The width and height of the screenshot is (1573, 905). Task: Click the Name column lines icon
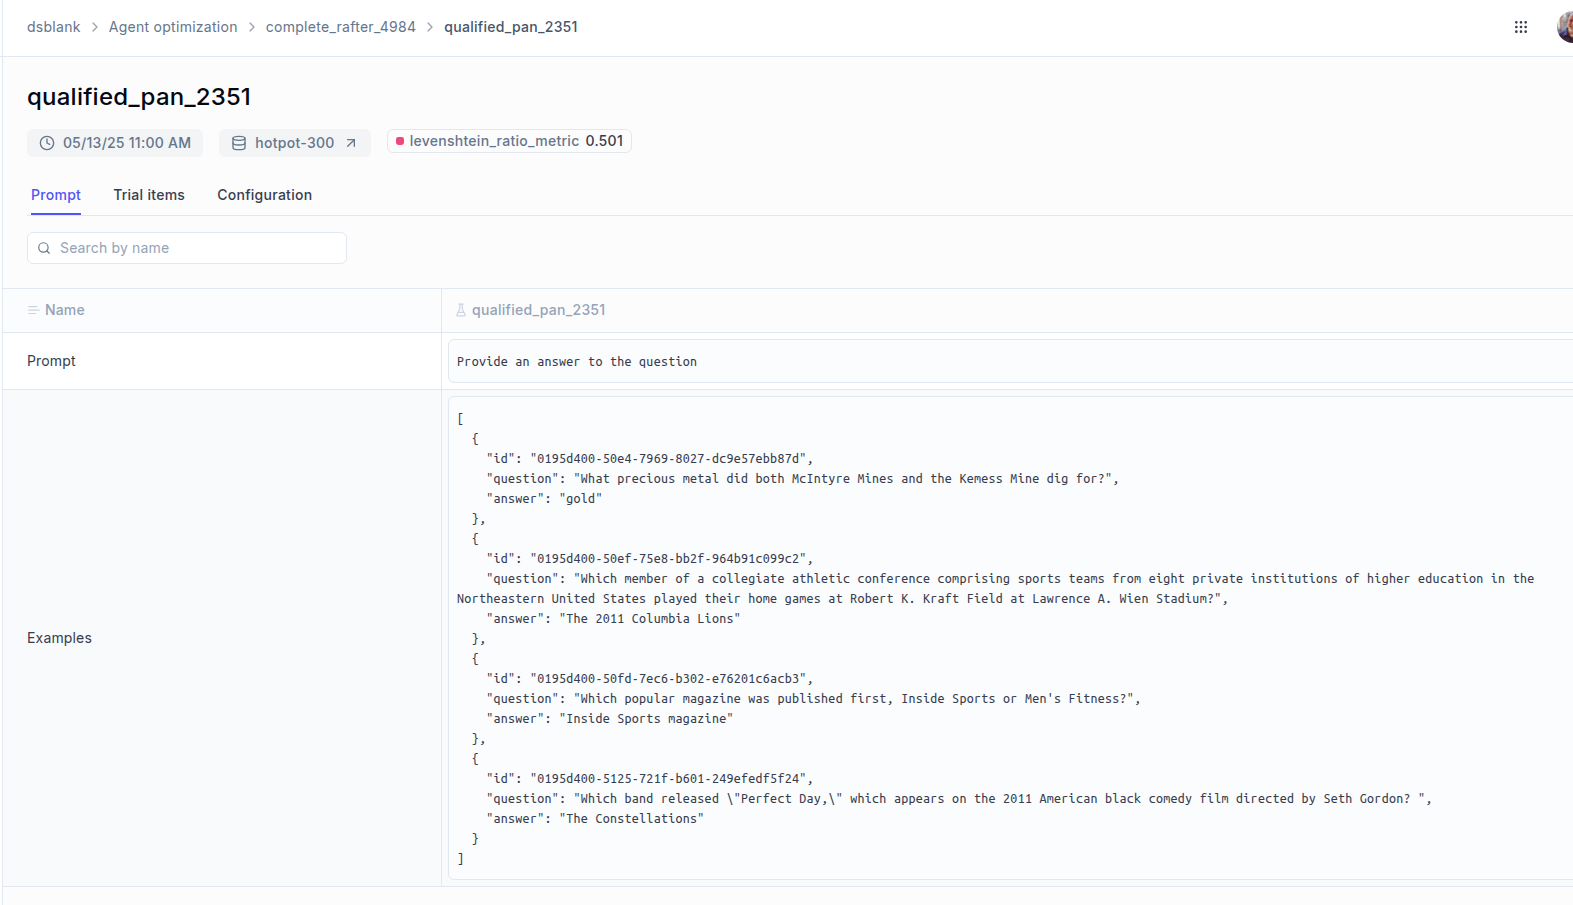(x=33, y=310)
